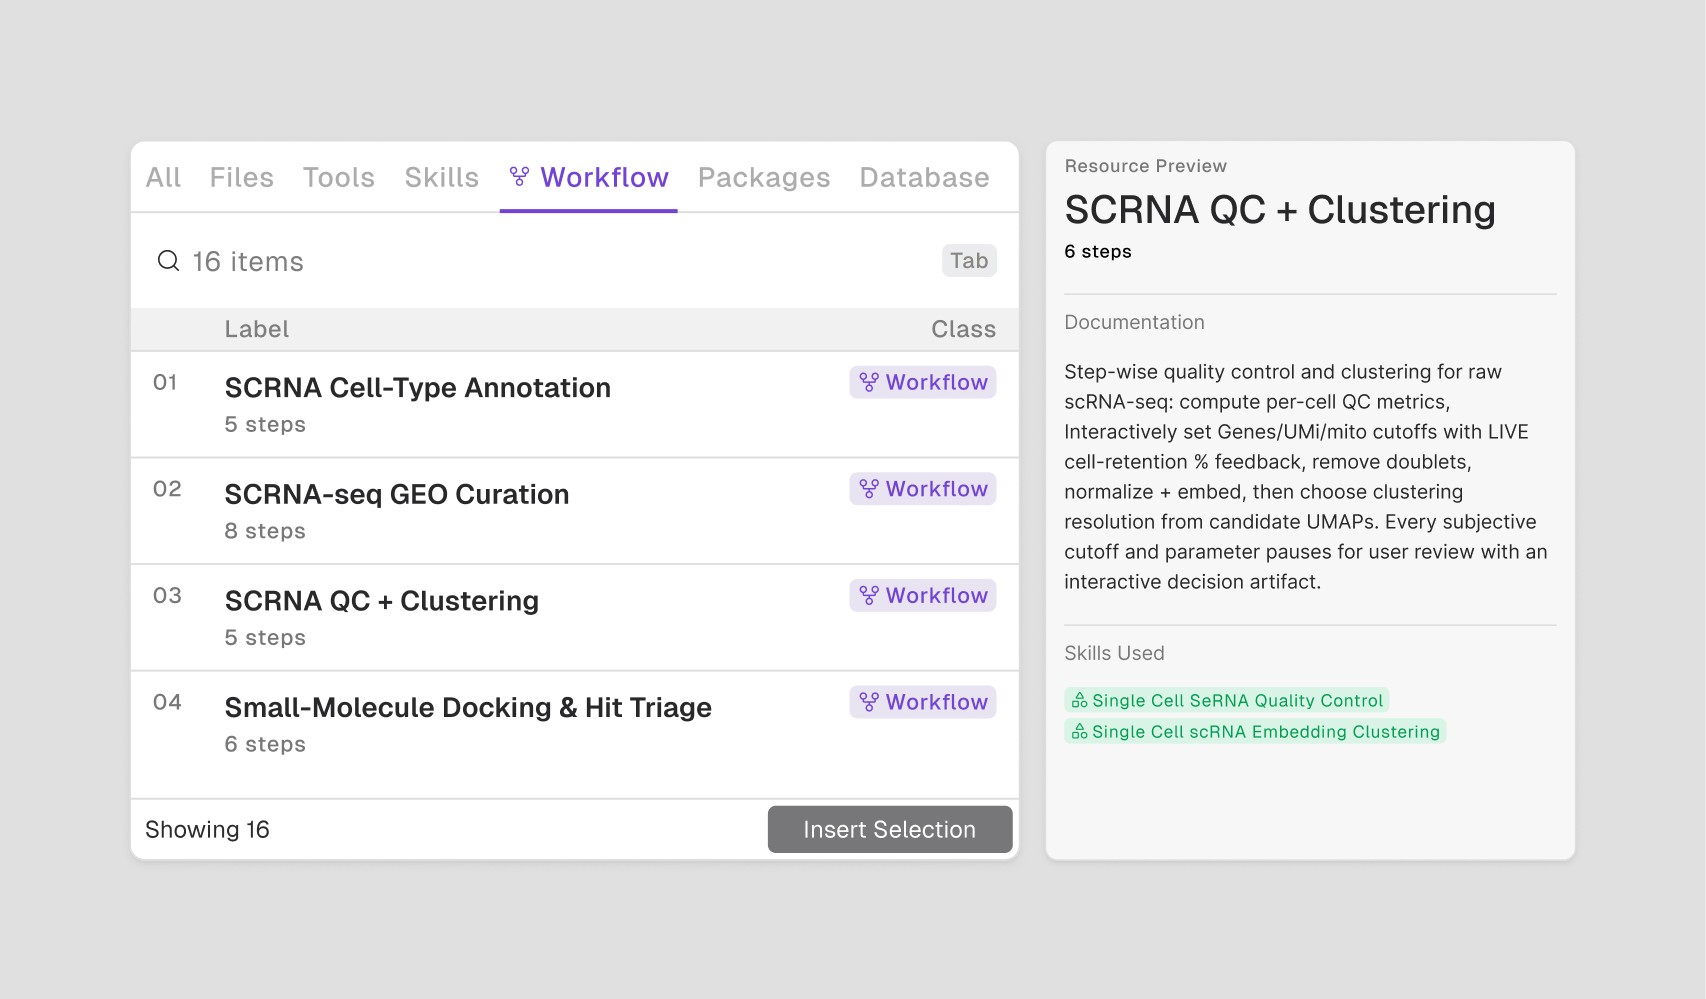Switch to the All tab
Screen dimensions: 1706x999
click(163, 177)
